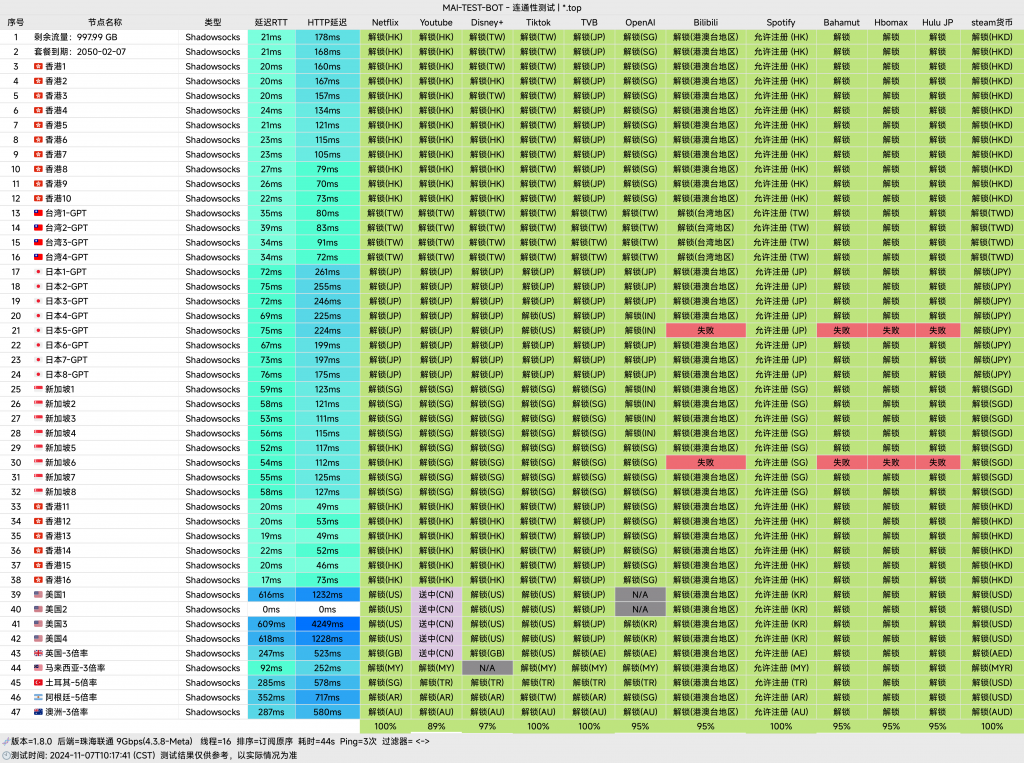Click 线程=16 in the status bar
The width and height of the screenshot is (1024, 763).
coord(216,741)
